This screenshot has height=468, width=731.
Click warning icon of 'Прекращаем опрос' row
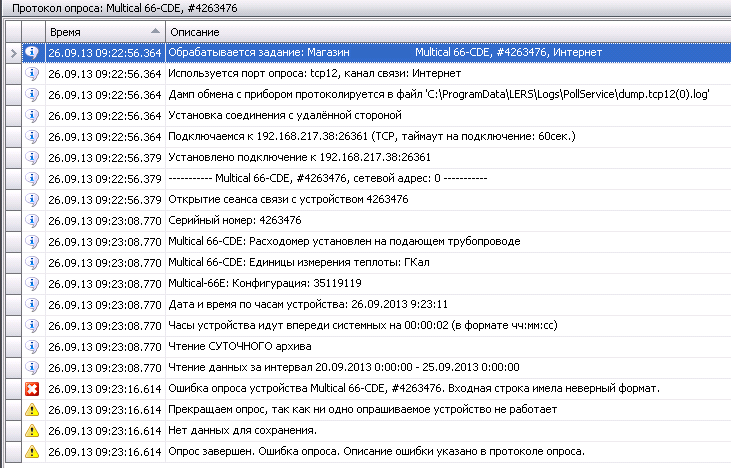click(32, 409)
